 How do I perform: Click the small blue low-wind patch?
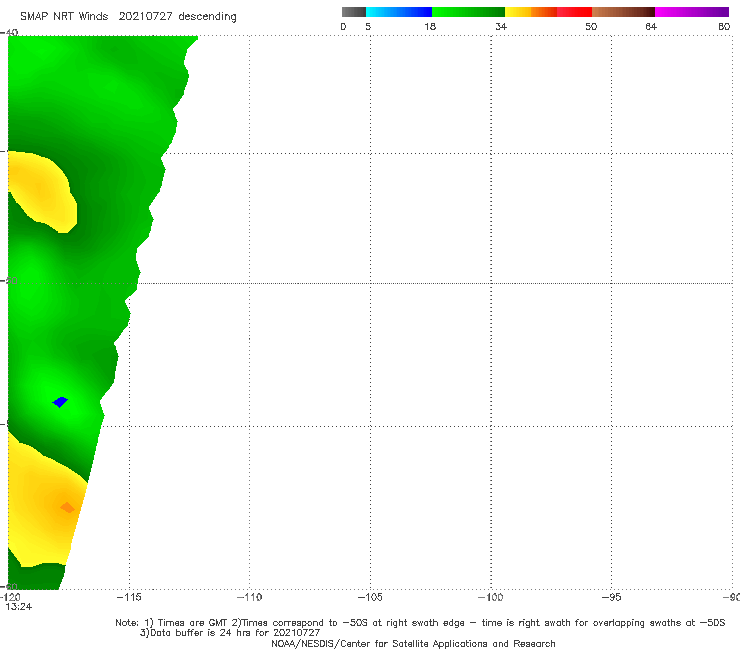click(x=60, y=402)
